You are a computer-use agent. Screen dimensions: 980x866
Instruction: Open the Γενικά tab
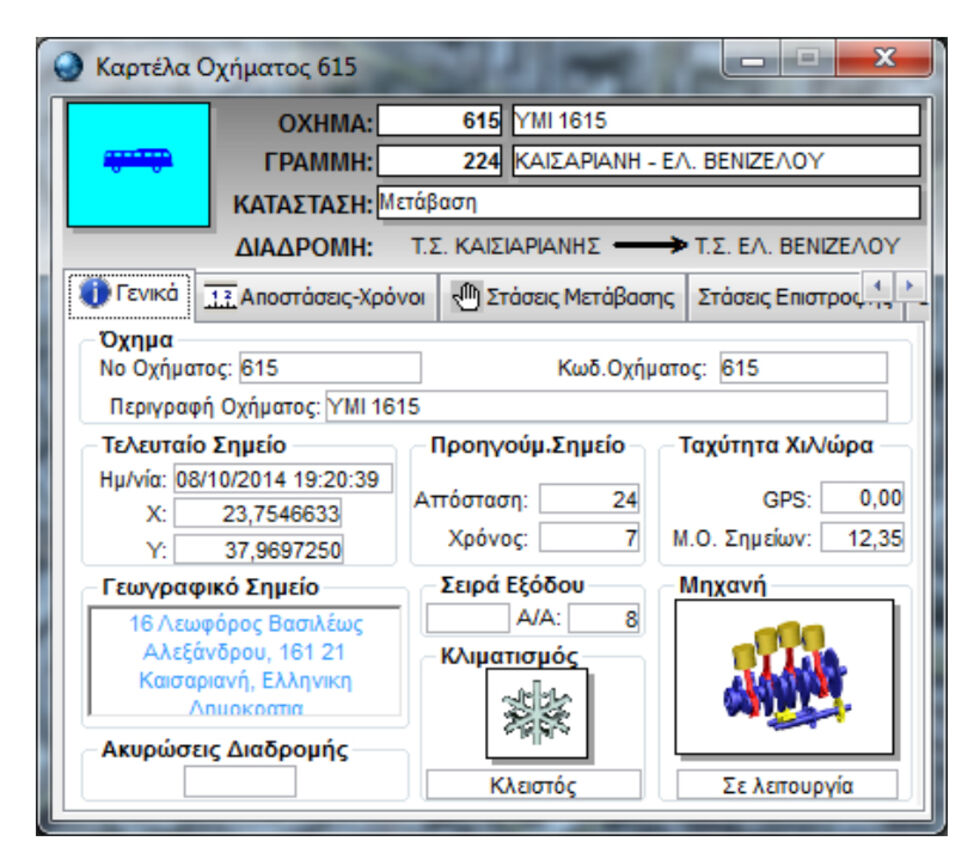click(x=130, y=294)
